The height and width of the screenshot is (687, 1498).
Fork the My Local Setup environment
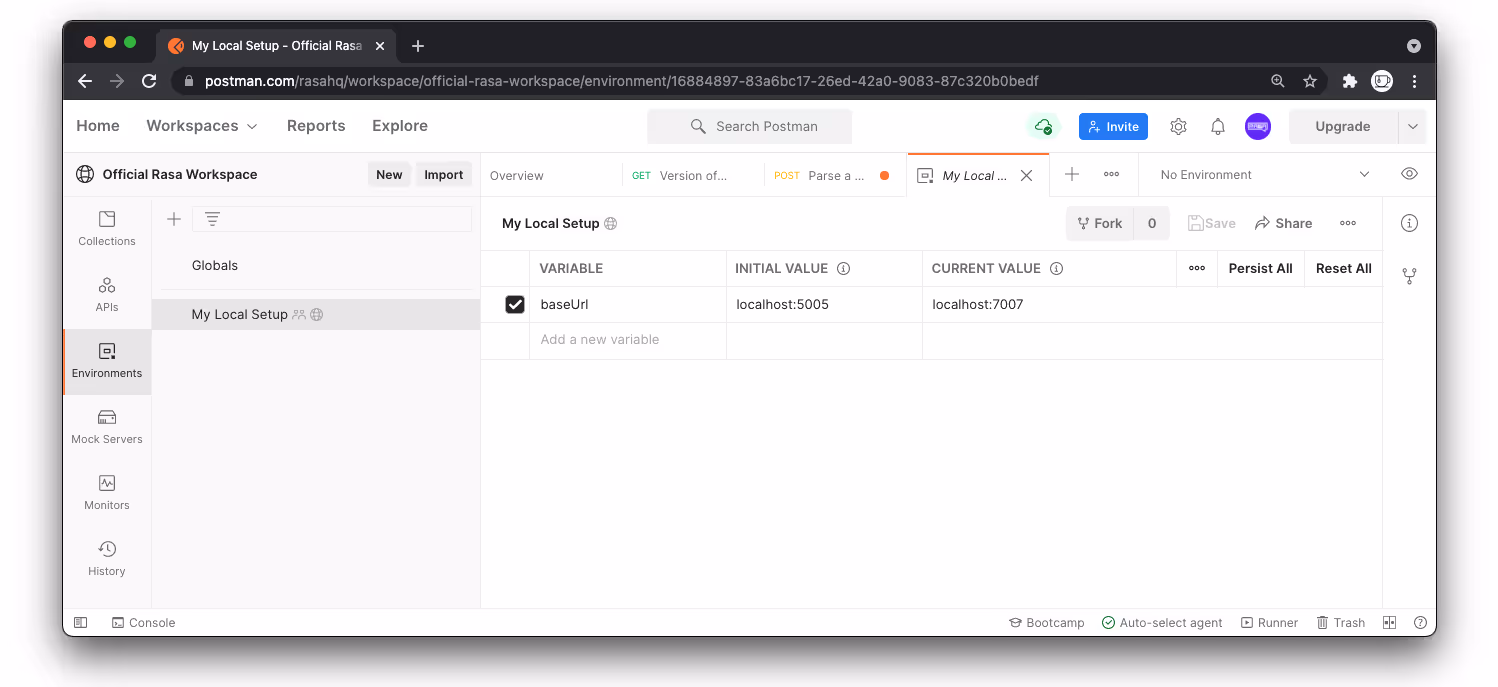(1100, 223)
